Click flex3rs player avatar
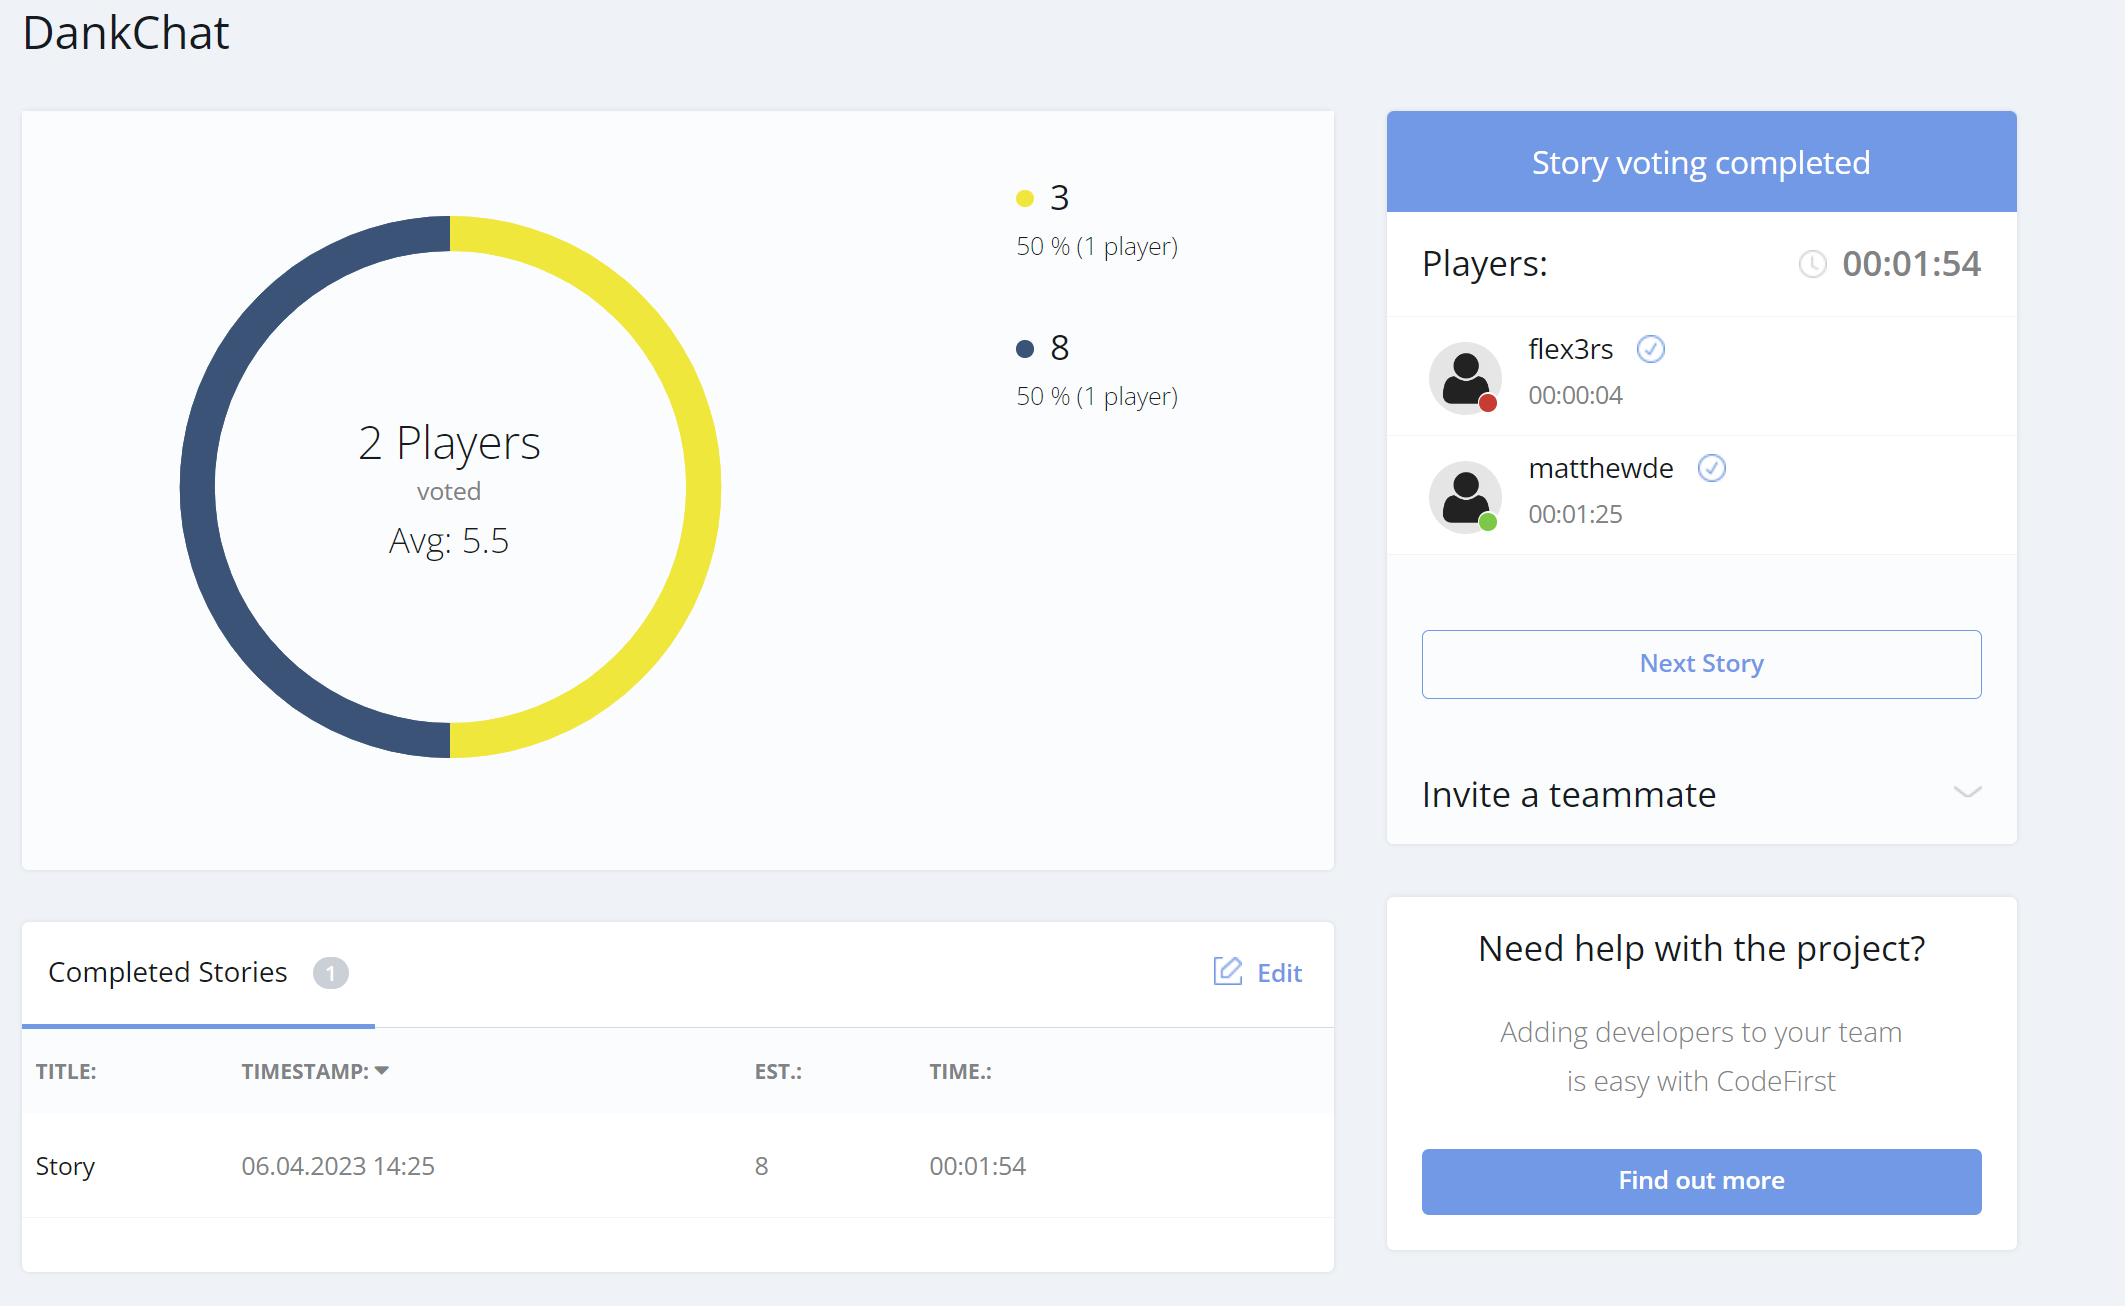This screenshot has width=2125, height=1306. pyautogui.click(x=1465, y=378)
